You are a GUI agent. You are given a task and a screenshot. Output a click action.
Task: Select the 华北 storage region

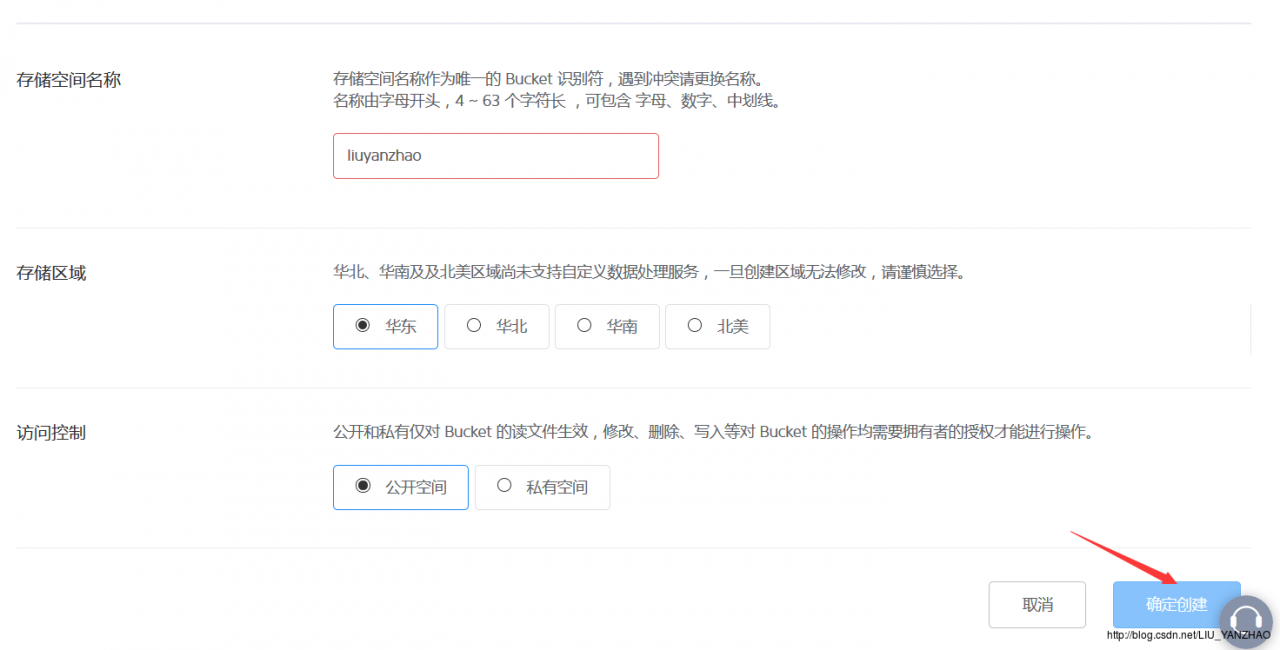click(x=497, y=326)
